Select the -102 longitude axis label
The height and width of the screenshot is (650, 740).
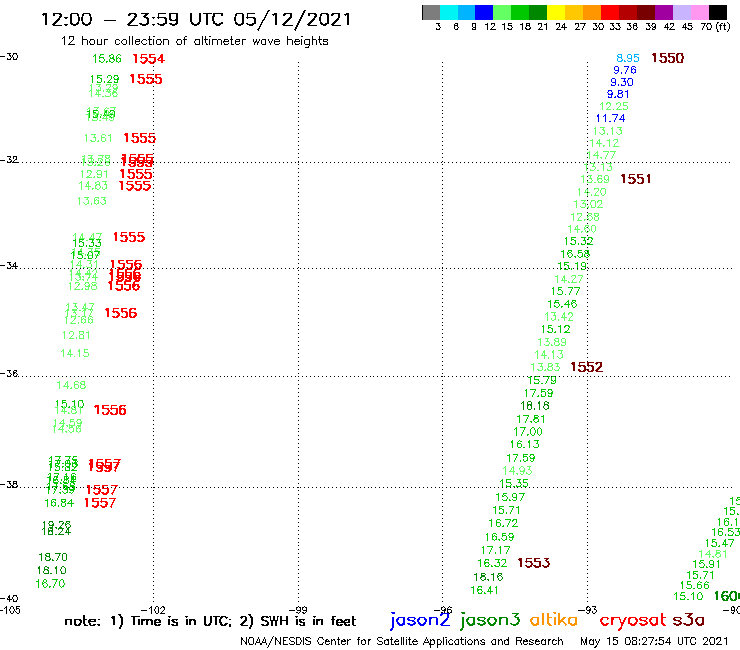[153, 610]
